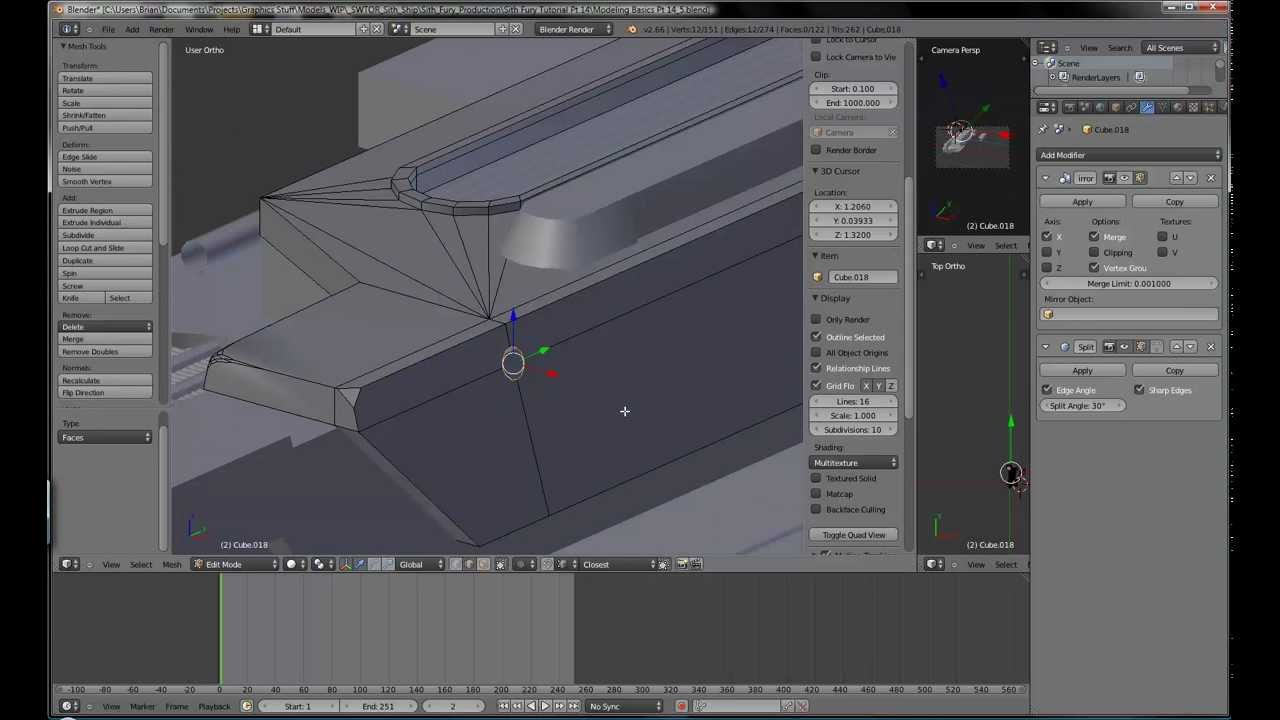Toggle Mirror modifier render visibility icon
Image resolution: width=1280 pixels, height=720 pixels.
tap(1109, 178)
